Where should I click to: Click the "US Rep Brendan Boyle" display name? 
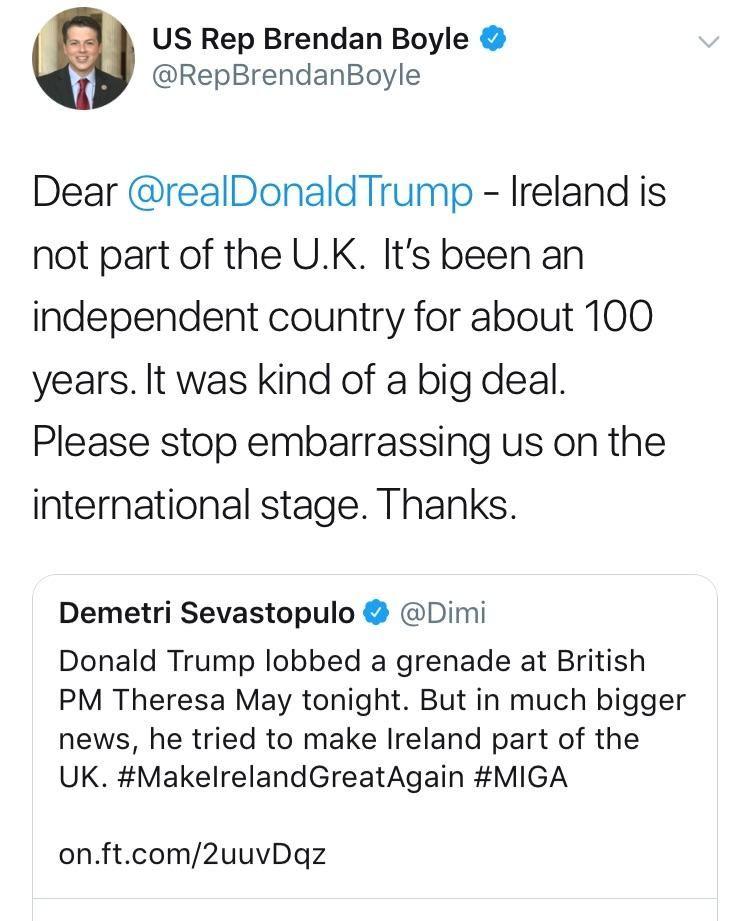(x=310, y=39)
